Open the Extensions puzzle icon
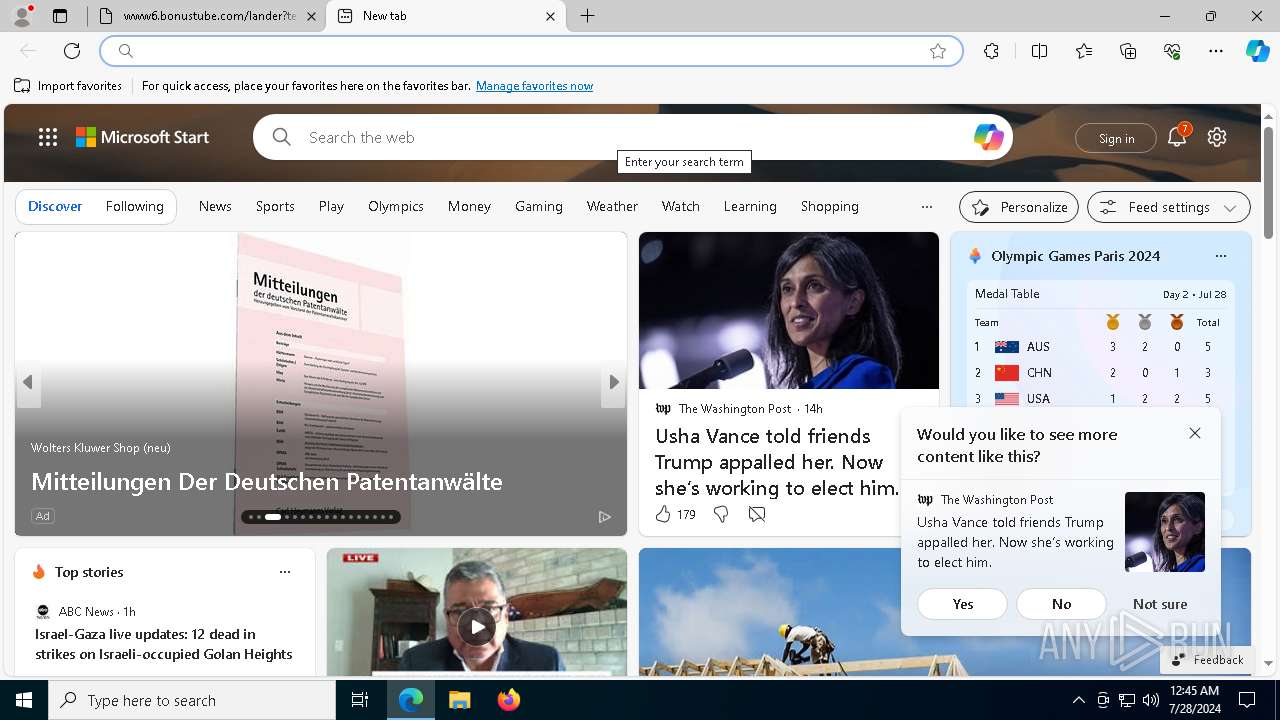This screenshot has height=720, width=1280. (x=991, y=51)
